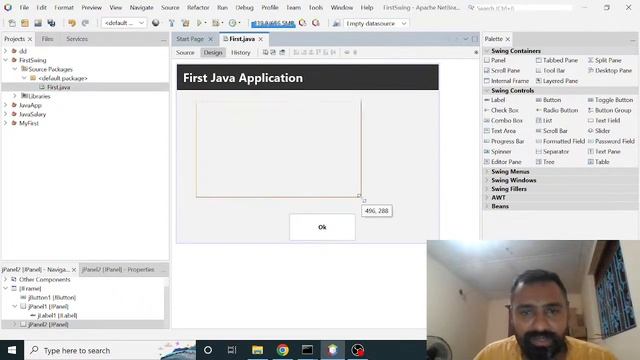Select jButton1 in the Navigator tree
The image size is (640, 360).
click(52, 297)
